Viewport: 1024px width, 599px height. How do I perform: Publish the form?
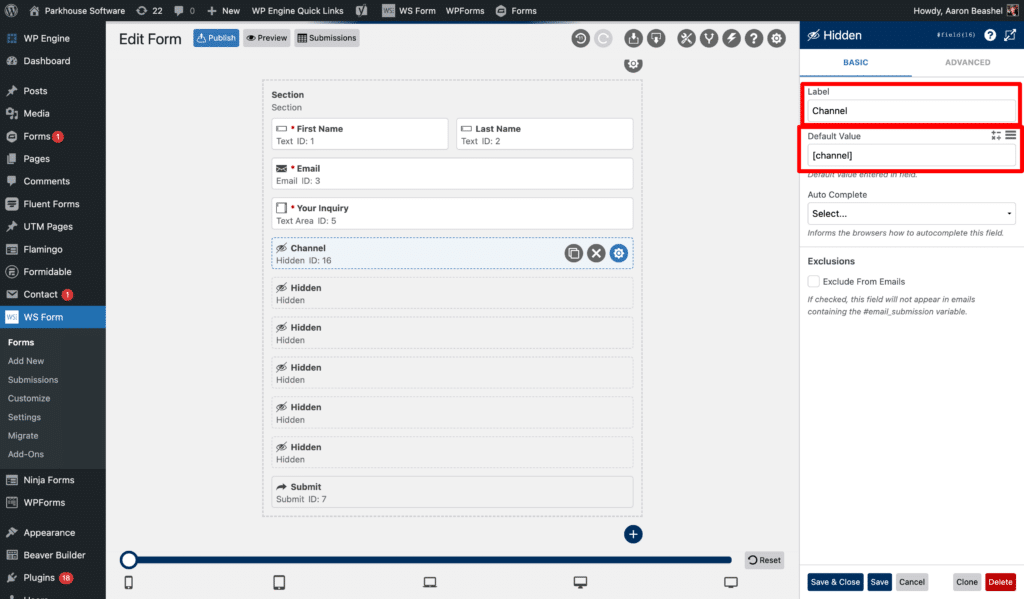(216, 37)
